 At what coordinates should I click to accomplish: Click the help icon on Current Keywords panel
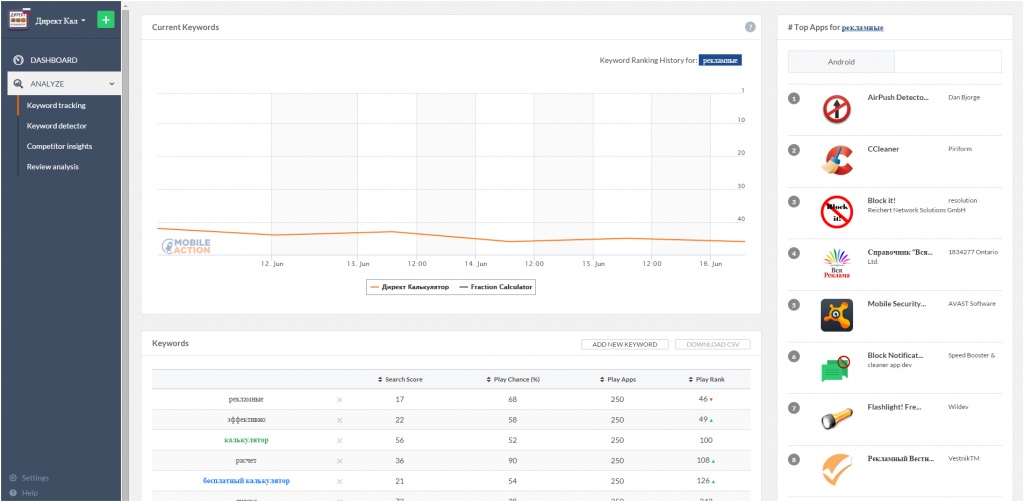coord(750,27)
